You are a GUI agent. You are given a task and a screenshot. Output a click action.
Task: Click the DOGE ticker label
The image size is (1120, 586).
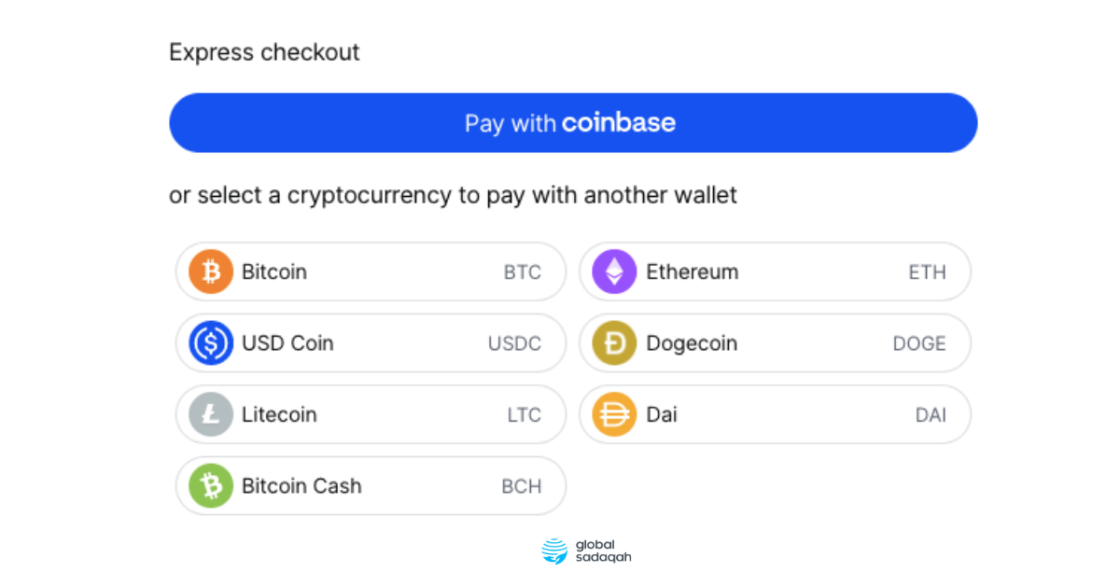(919, 343)
